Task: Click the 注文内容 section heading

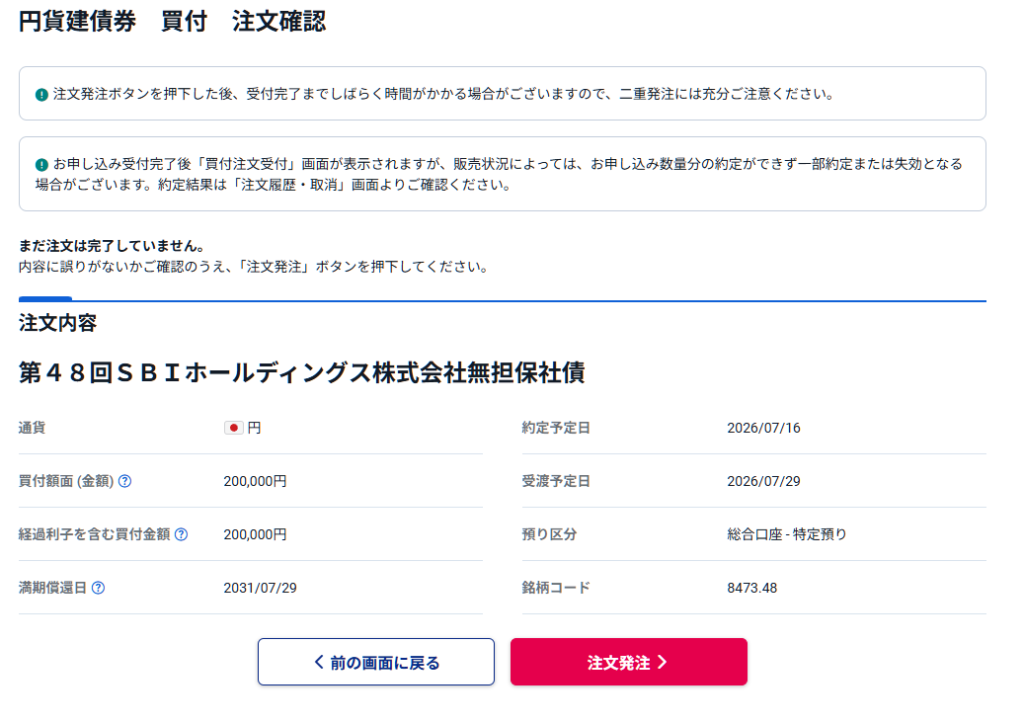Action: point(57,323)
